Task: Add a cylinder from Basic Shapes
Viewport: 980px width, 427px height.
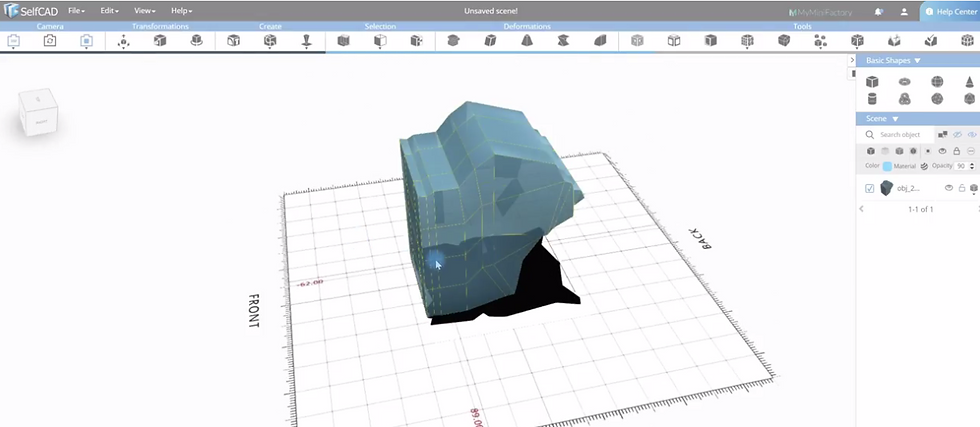Action: pyautogui.click(x=872, y=99)
